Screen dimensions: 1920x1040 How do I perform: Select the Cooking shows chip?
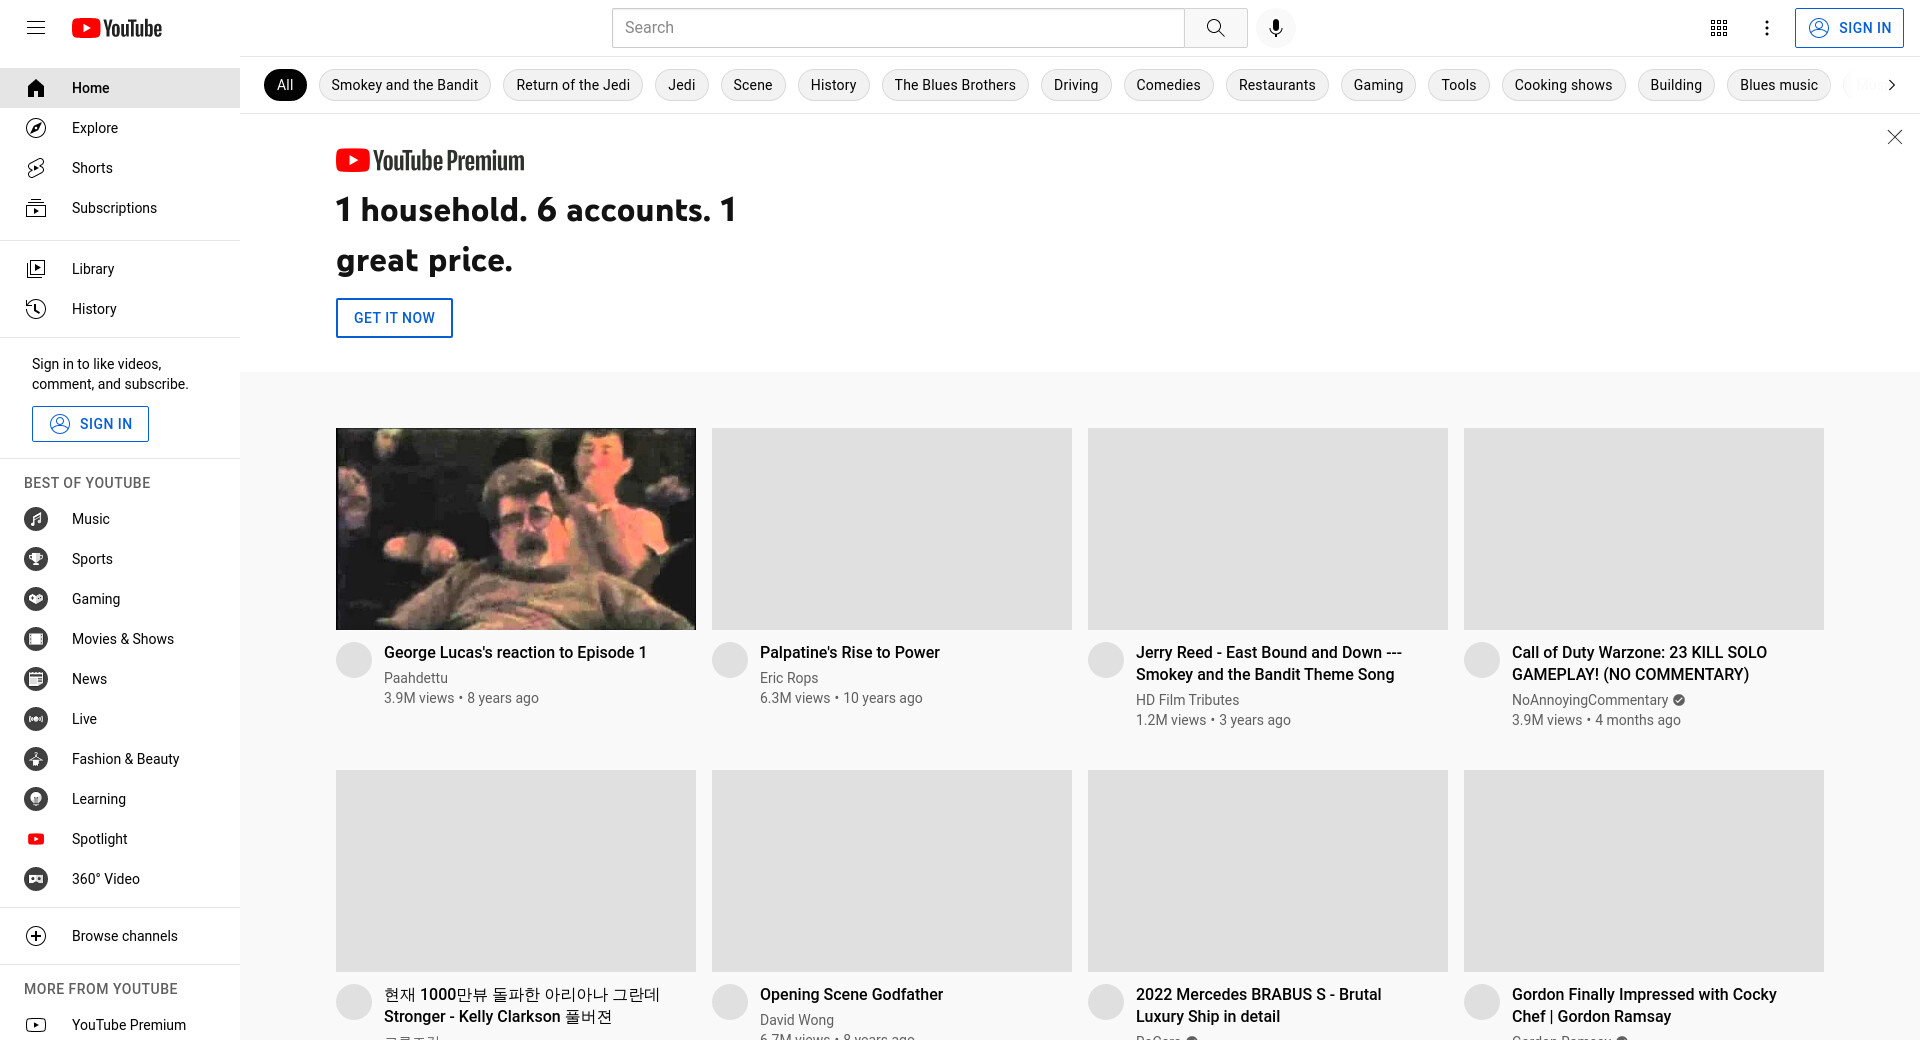1563,85
